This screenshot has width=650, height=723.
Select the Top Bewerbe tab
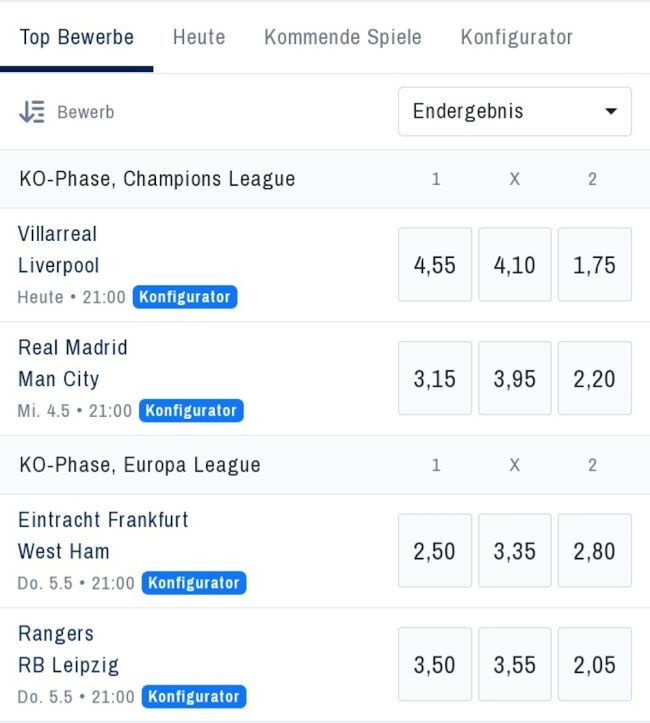77,38
